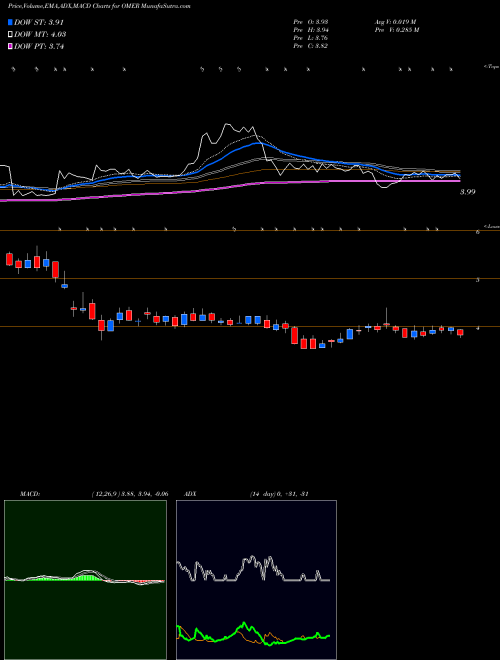500x660 pixels.
Task: Click the 3.99 price label near EMA lines
Action: pyautogui.click(x=468, y=192)
